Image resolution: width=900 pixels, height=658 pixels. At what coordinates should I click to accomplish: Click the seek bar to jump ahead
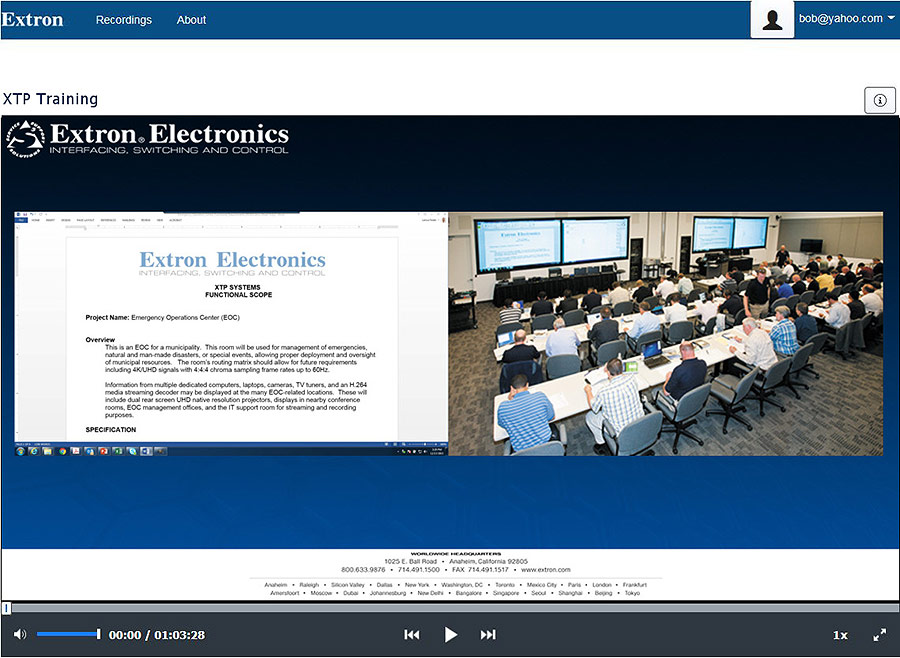[450, 607]
